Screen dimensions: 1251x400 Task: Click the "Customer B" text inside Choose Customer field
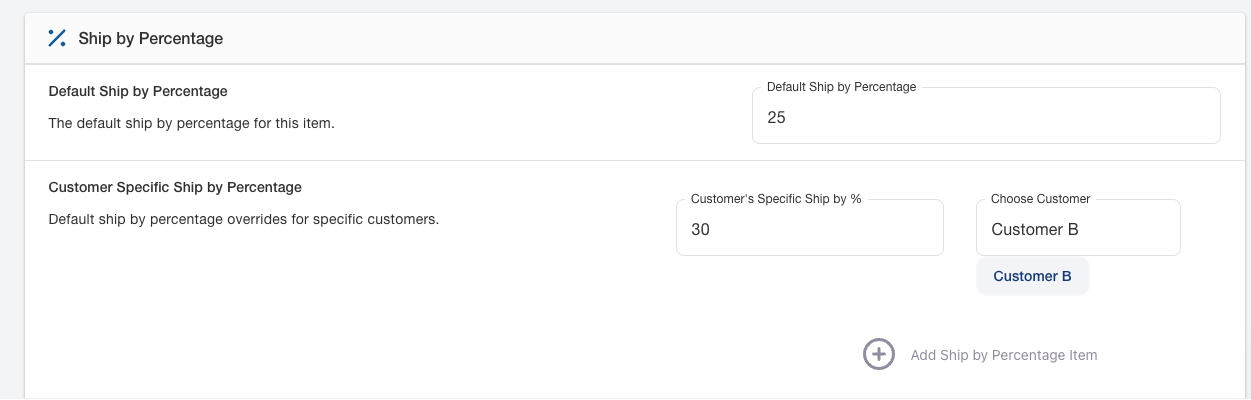click(x=1034, y=229)
